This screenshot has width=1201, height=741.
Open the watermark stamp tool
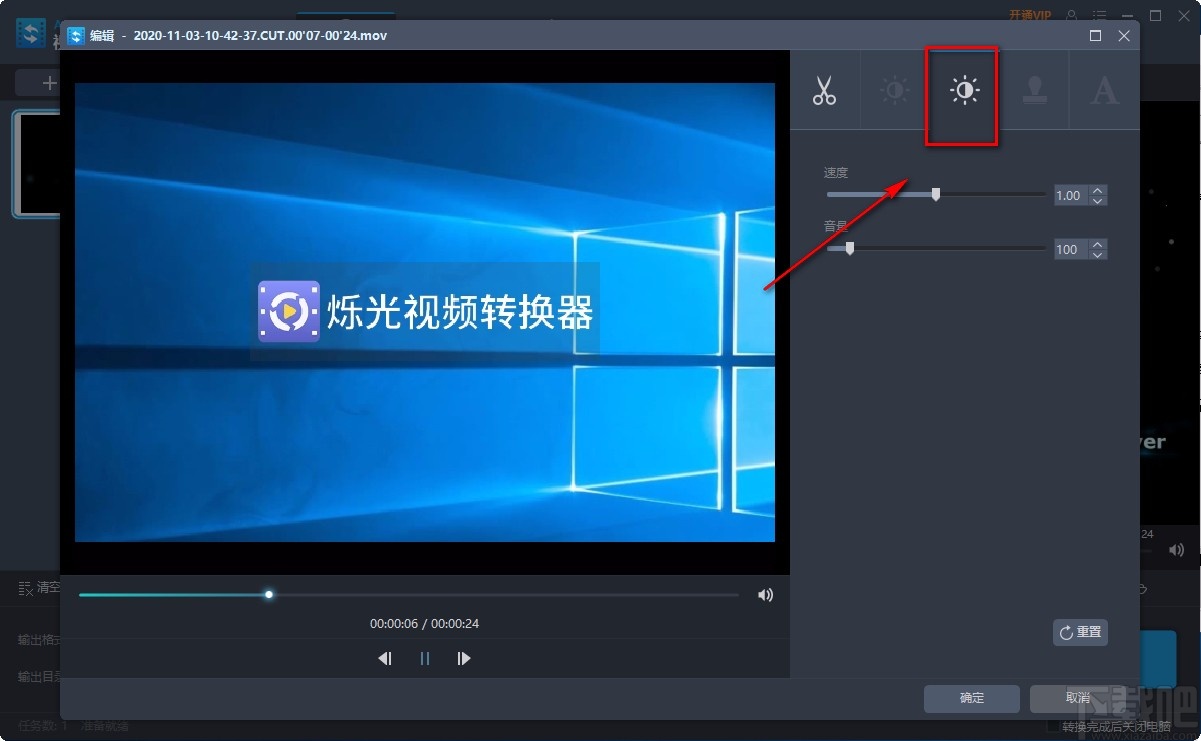click(1034, 90)
